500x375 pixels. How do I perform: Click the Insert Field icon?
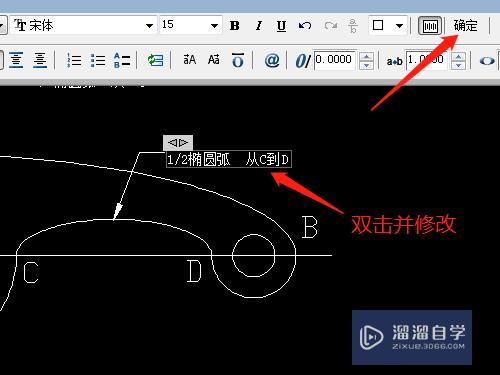pos(155,61)
